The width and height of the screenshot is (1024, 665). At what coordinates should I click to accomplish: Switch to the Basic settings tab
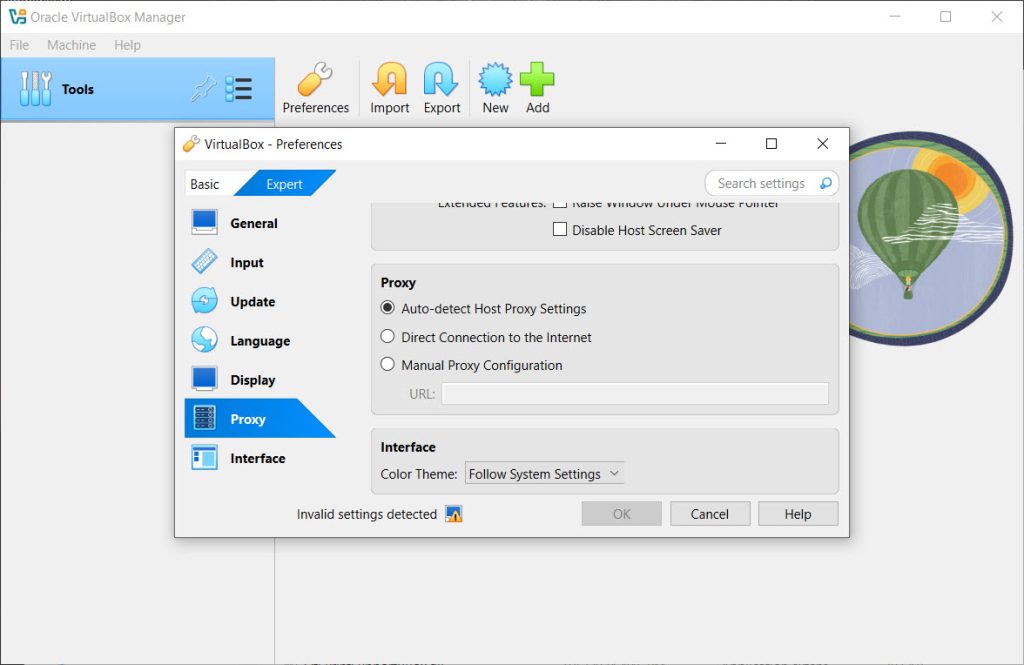tap(205, 184)
